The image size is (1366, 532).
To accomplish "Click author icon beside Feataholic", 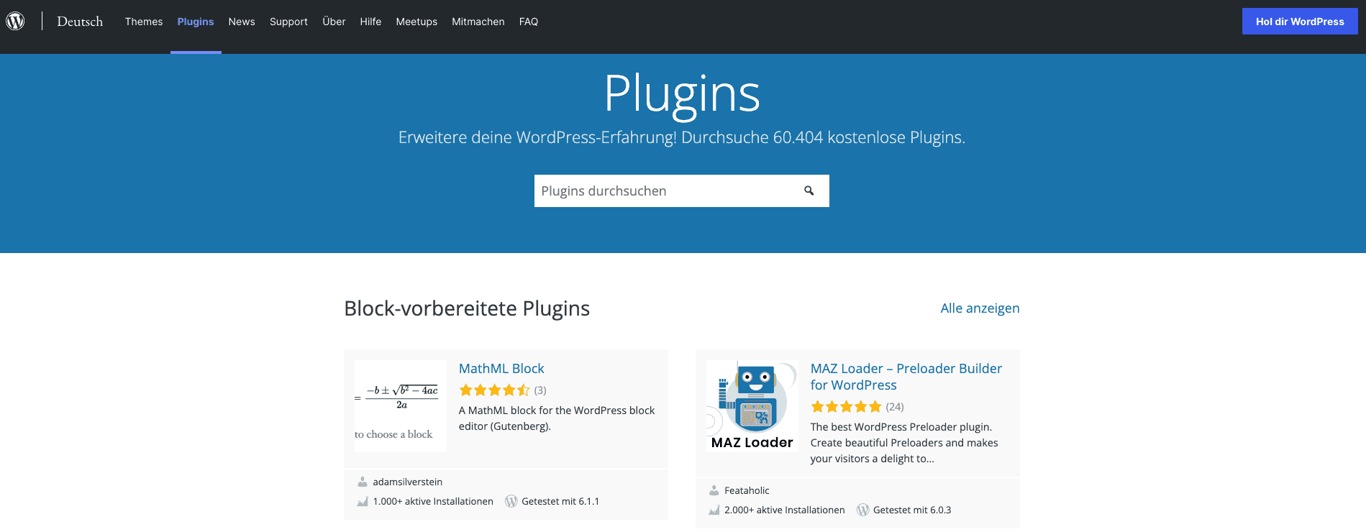I will coord(714,491).
